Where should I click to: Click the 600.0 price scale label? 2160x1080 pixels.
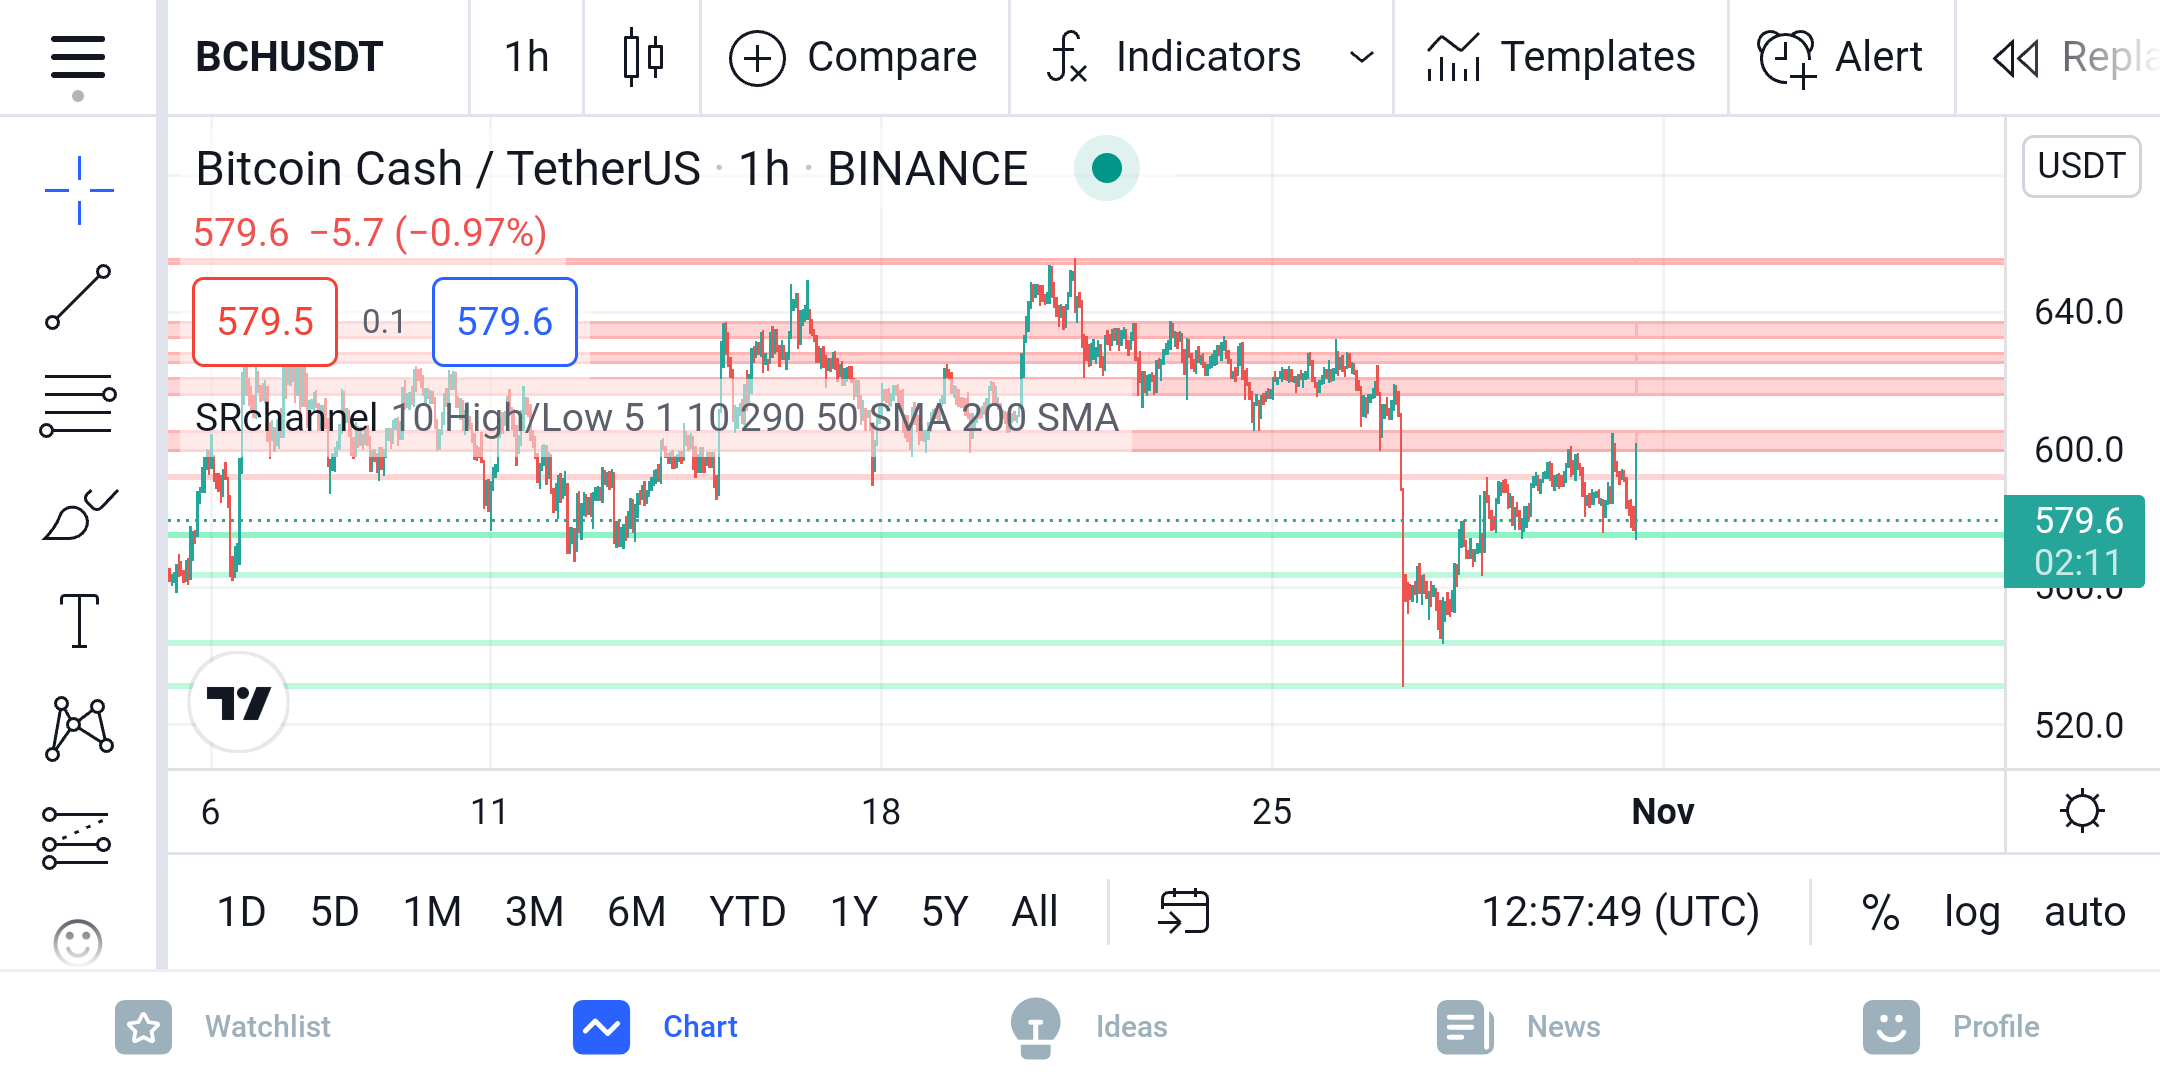2079,450
